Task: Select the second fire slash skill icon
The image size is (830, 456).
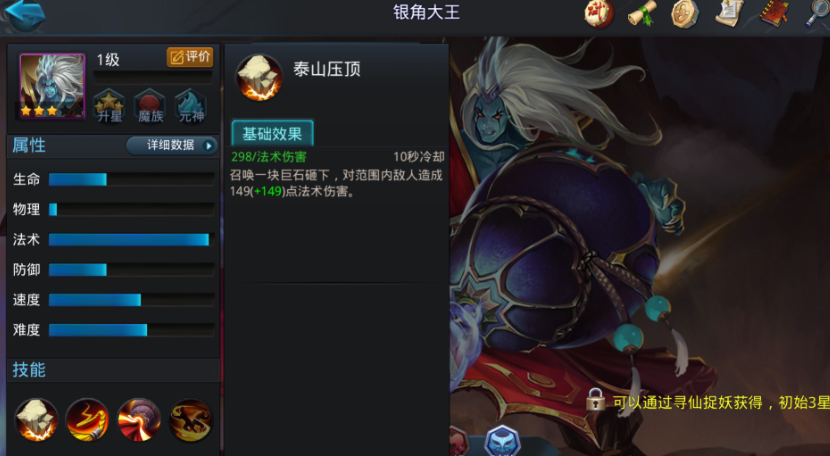Action: click(87, 421)
